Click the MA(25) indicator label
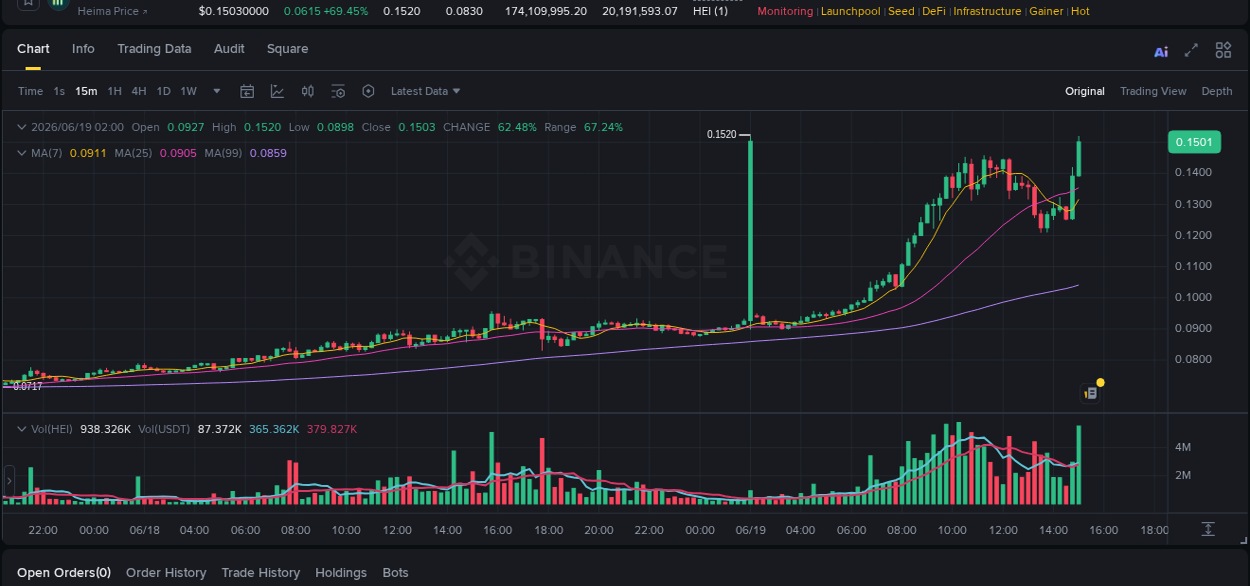Image resolution: width=1250 pixels, height=586 pixels. click(133, 153)
